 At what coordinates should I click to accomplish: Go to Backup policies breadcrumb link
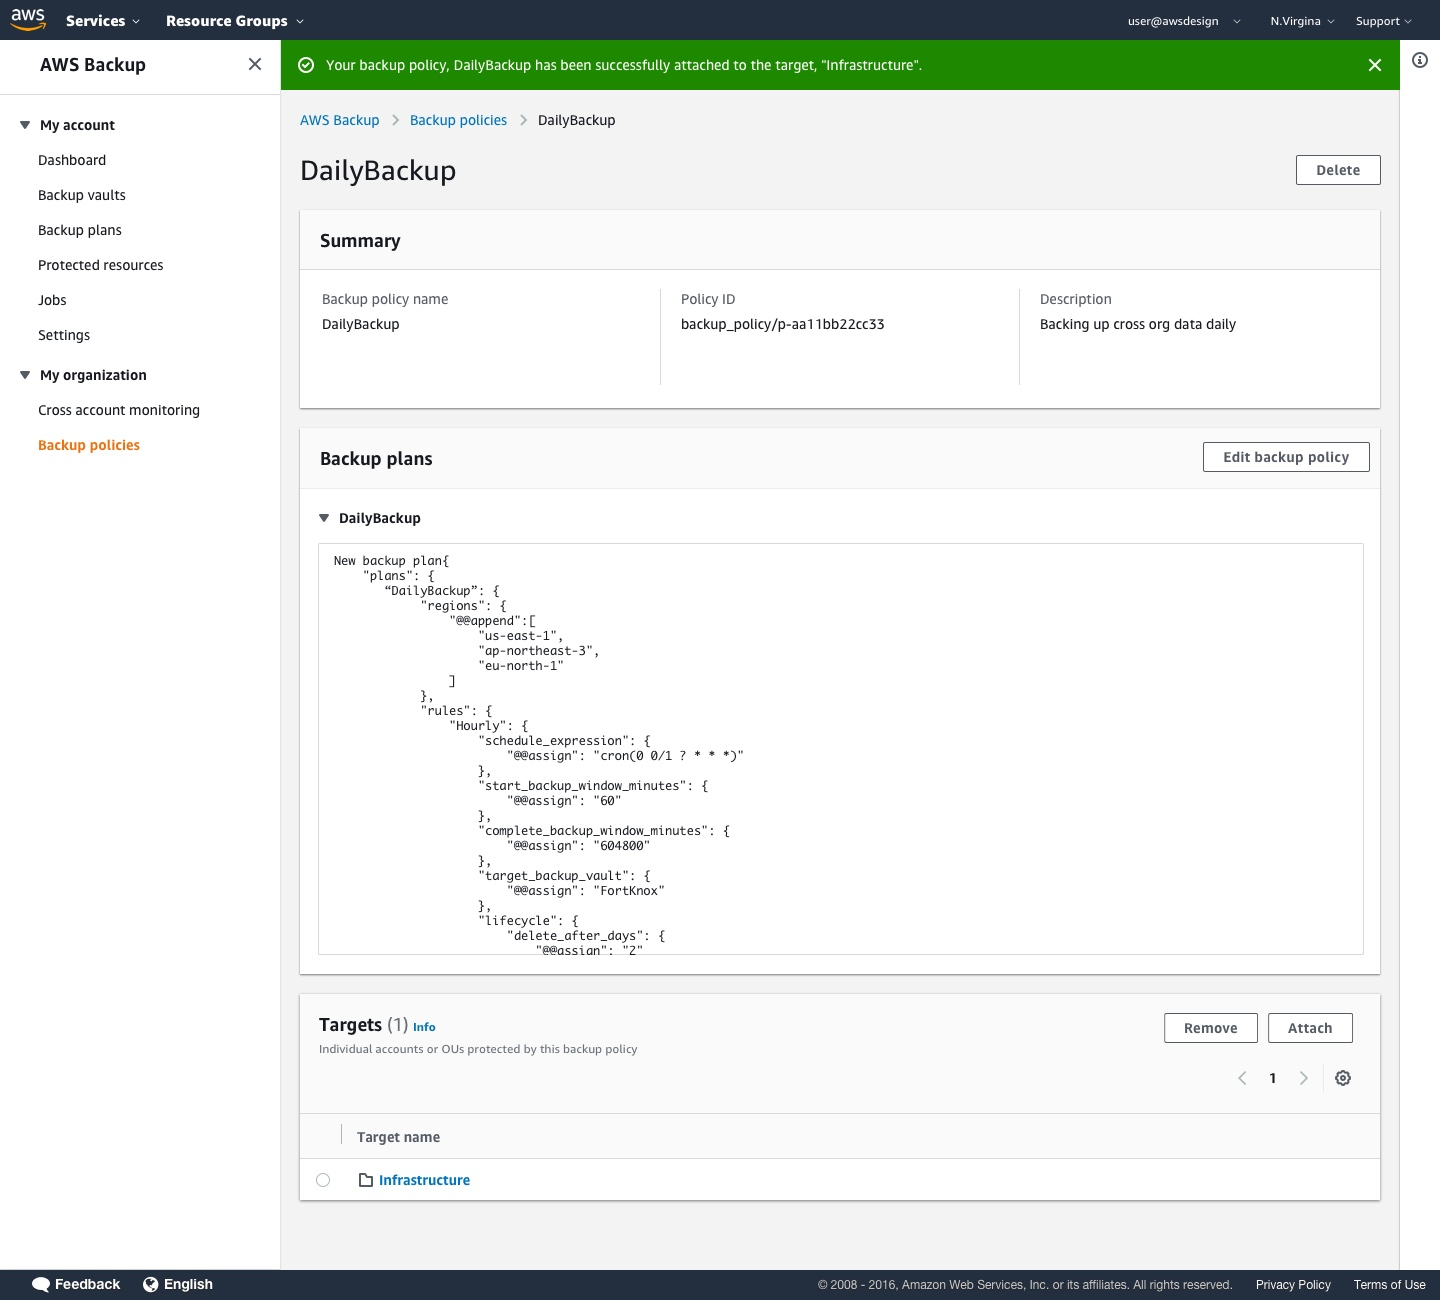point(458,120)
